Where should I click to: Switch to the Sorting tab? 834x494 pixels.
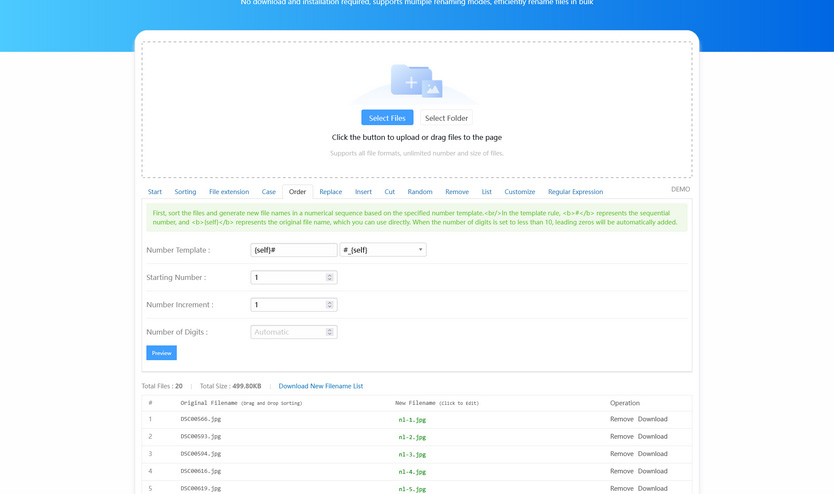coord(185,192)
